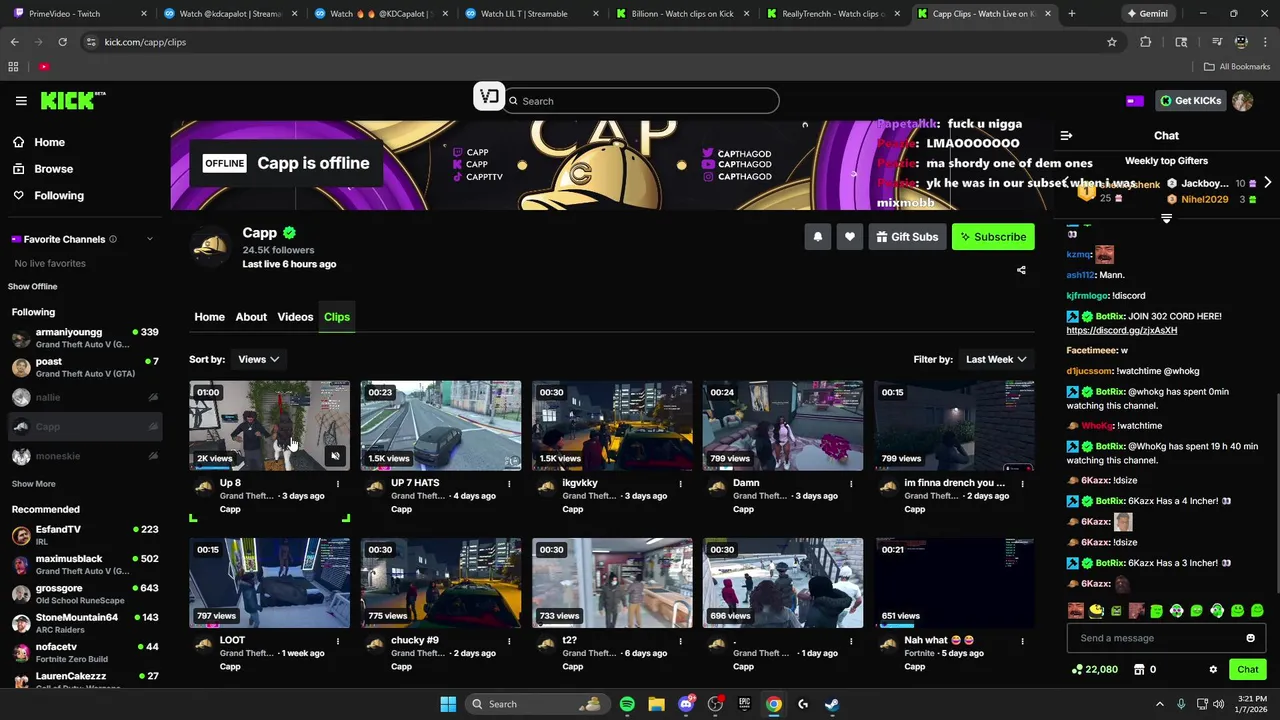Click Show More under Following

(x=33, y=484)
